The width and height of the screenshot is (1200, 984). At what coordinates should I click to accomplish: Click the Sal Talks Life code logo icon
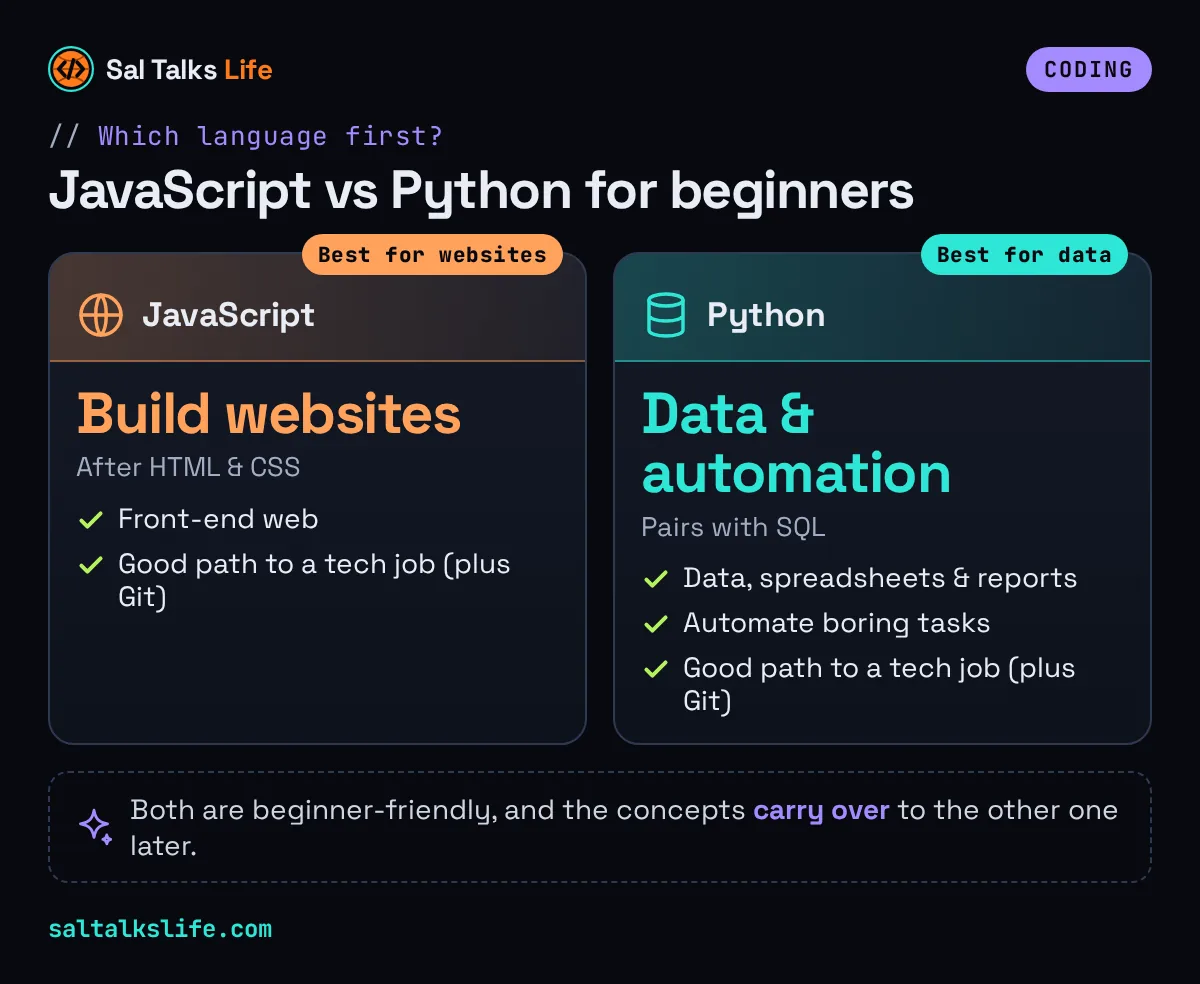point(71,69)
